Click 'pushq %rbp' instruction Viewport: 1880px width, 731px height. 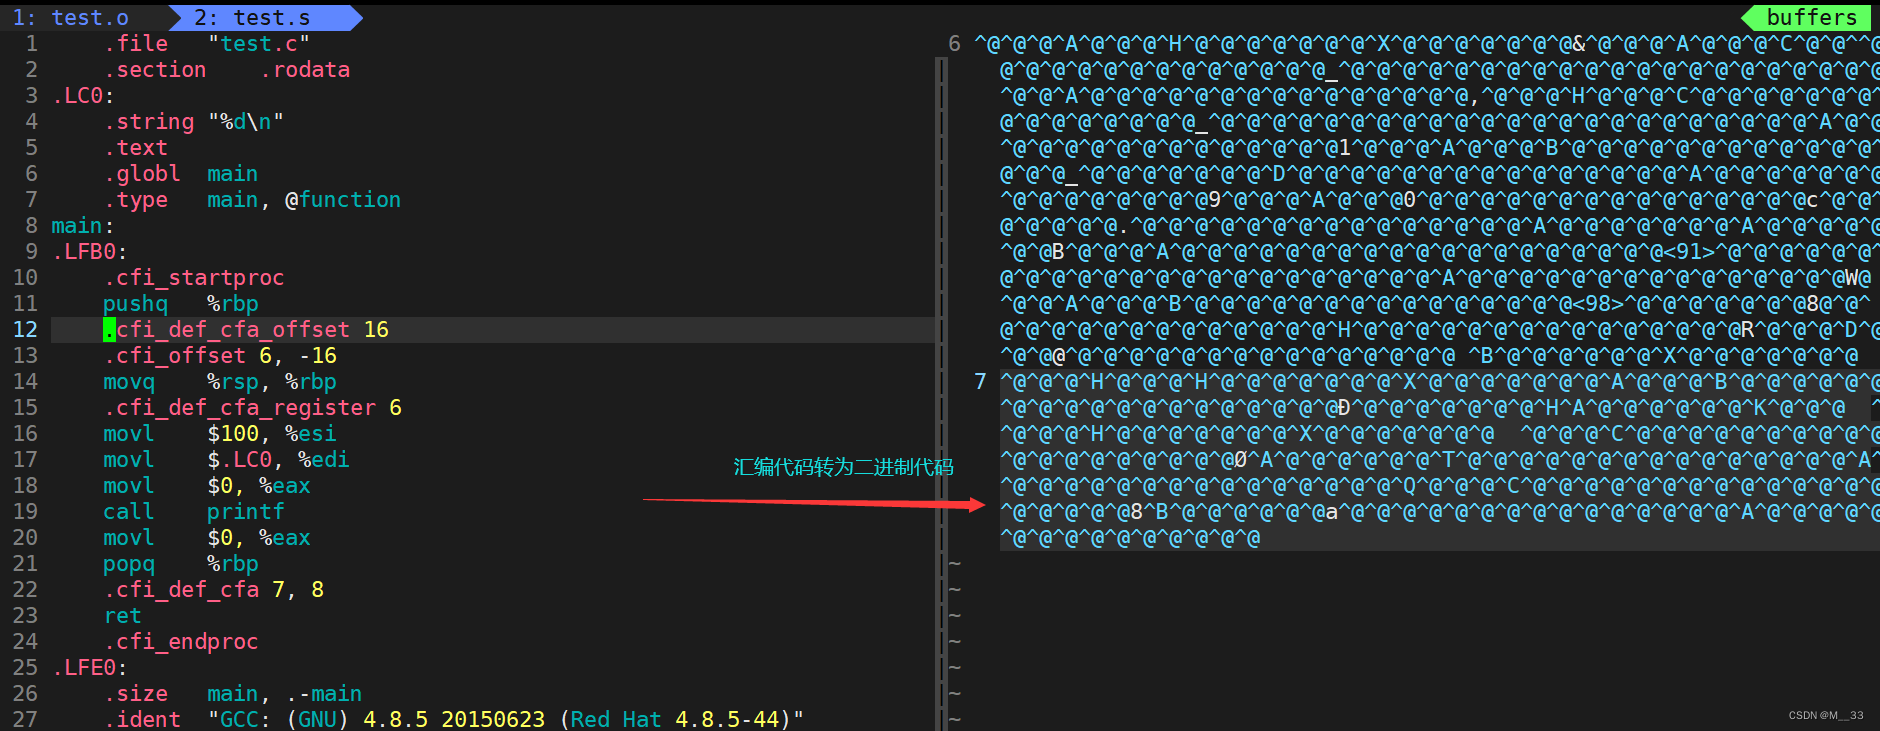click(x=181, y=304)
